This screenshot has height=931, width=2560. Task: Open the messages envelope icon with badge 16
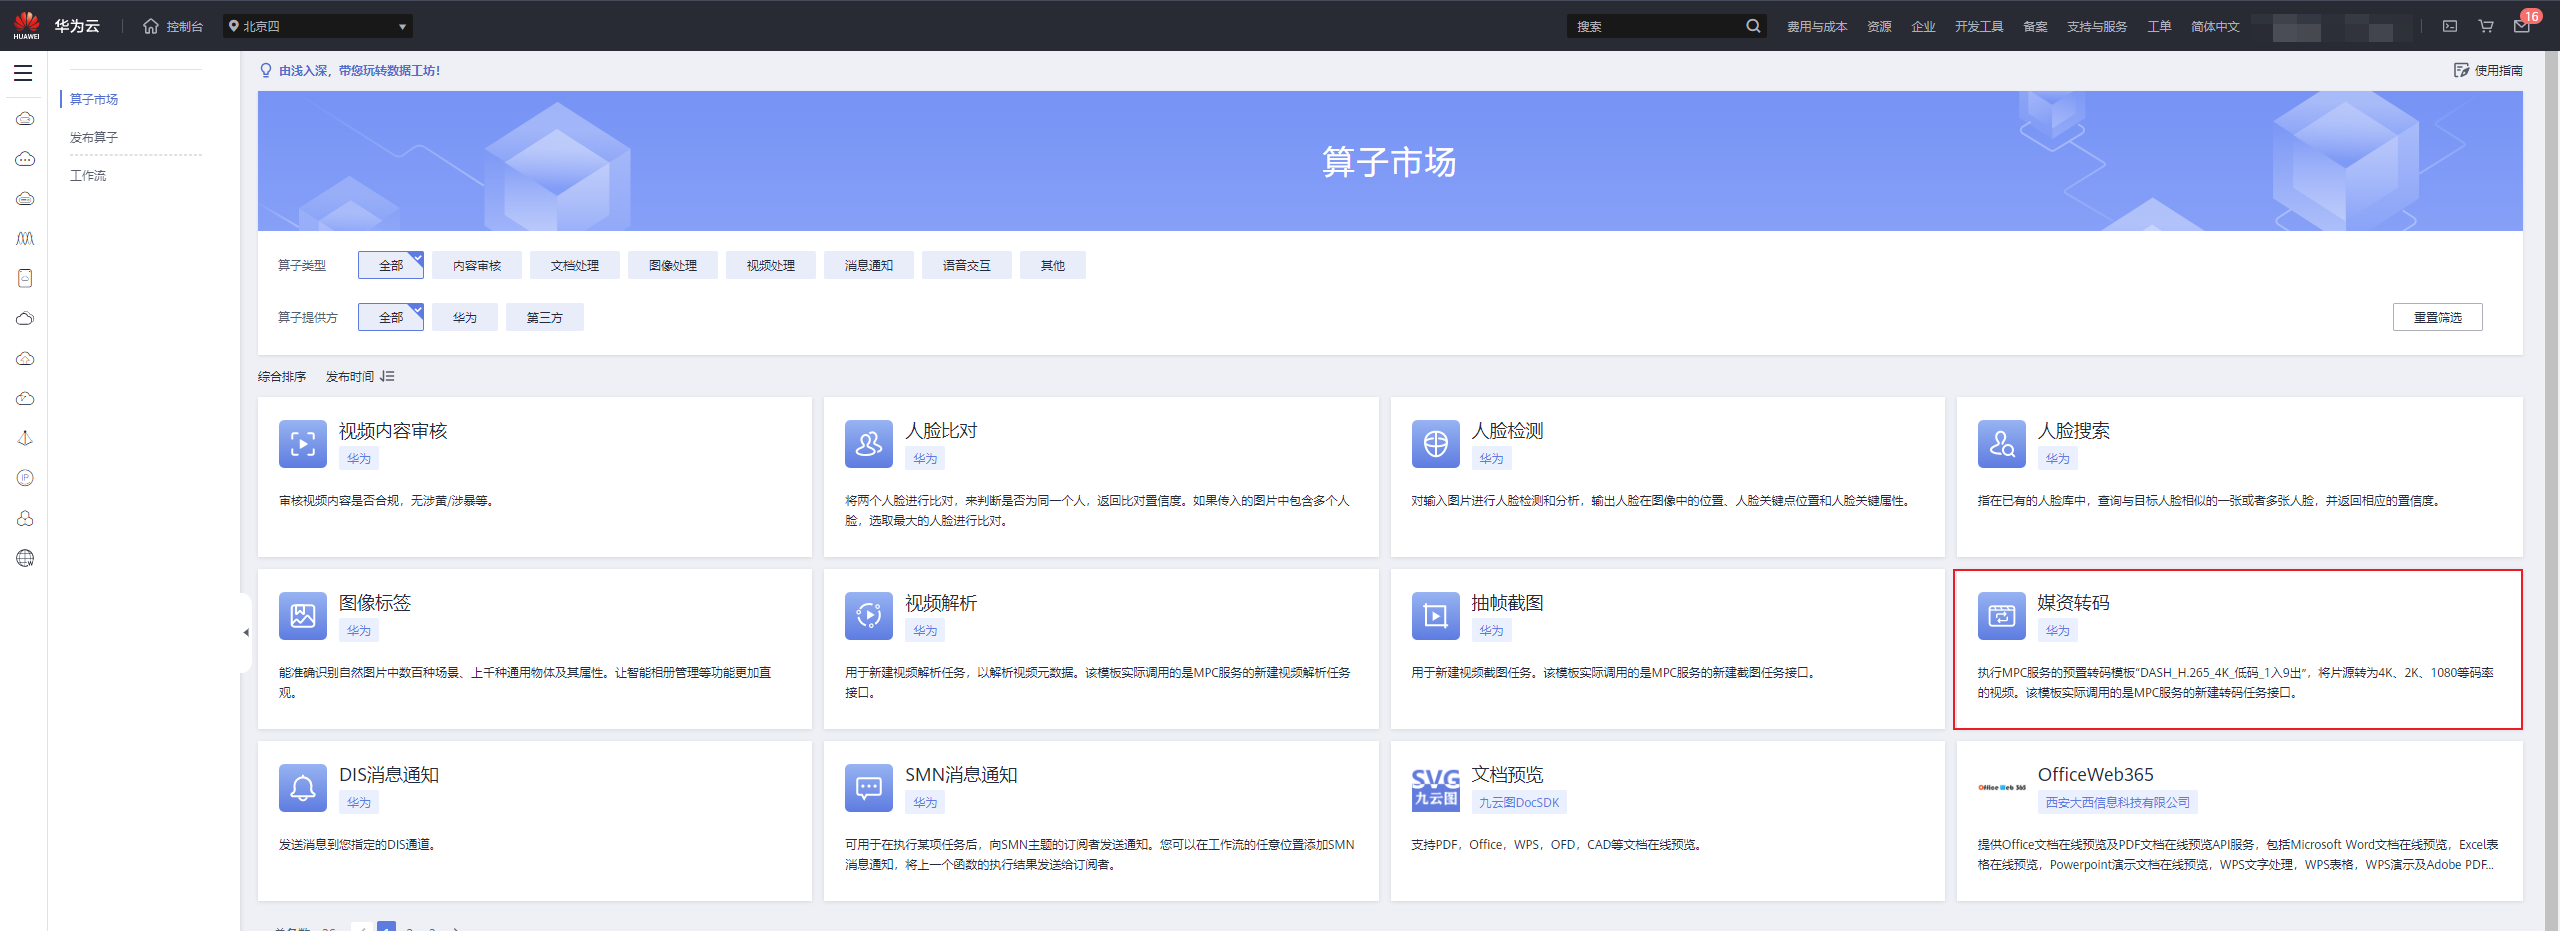[2522, 26]
